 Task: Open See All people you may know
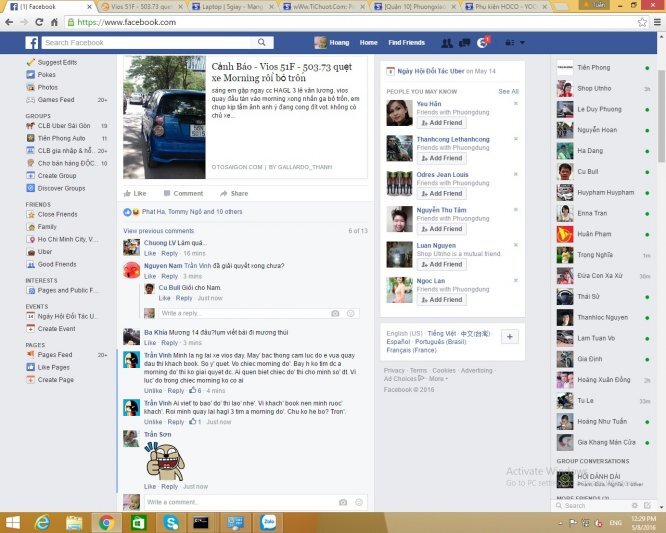pyautogui.click(x=508, y=92)
